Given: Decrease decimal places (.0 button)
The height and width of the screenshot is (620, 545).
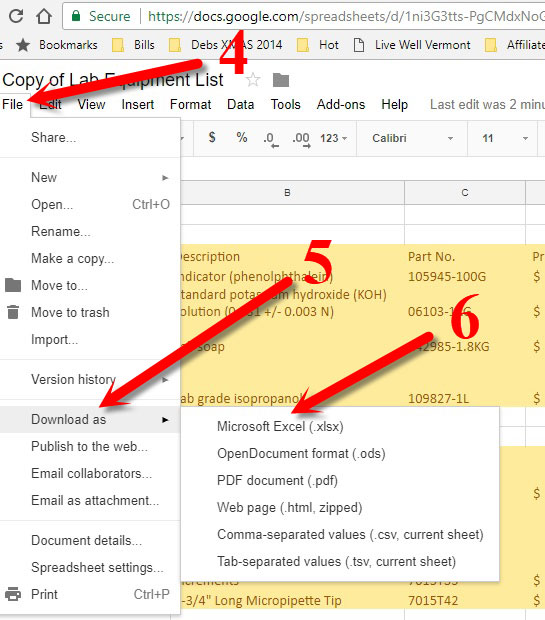Looking at the screenshot, I should tap(271, 139).
